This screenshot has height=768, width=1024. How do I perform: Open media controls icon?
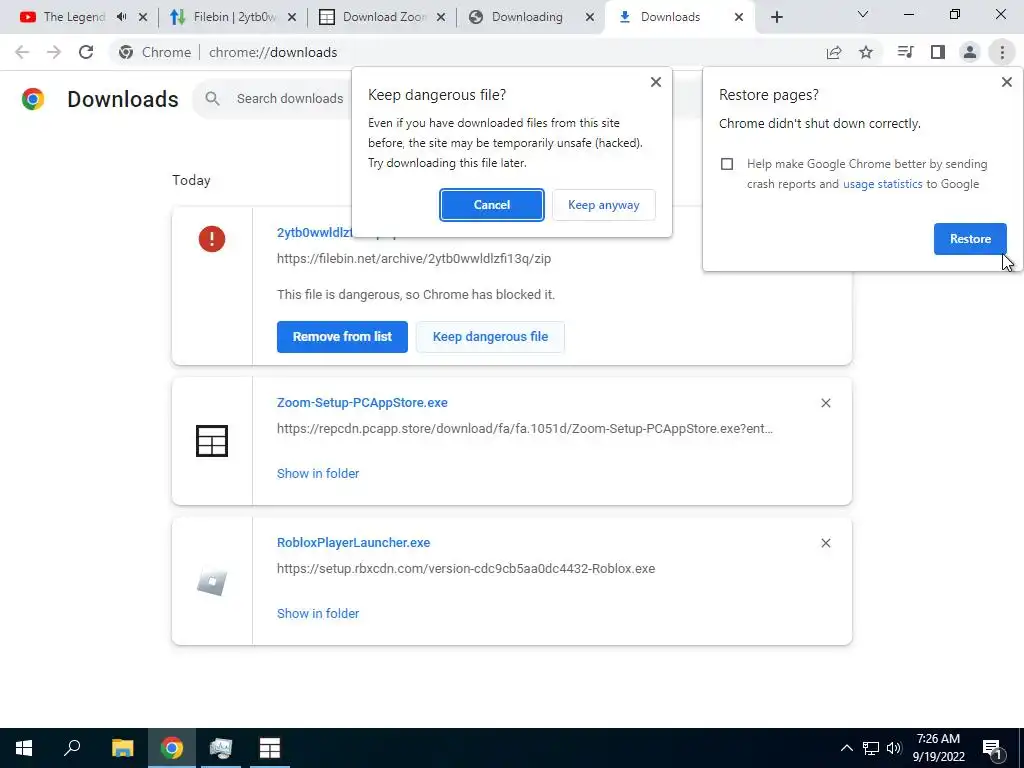(x=905, y=52)
